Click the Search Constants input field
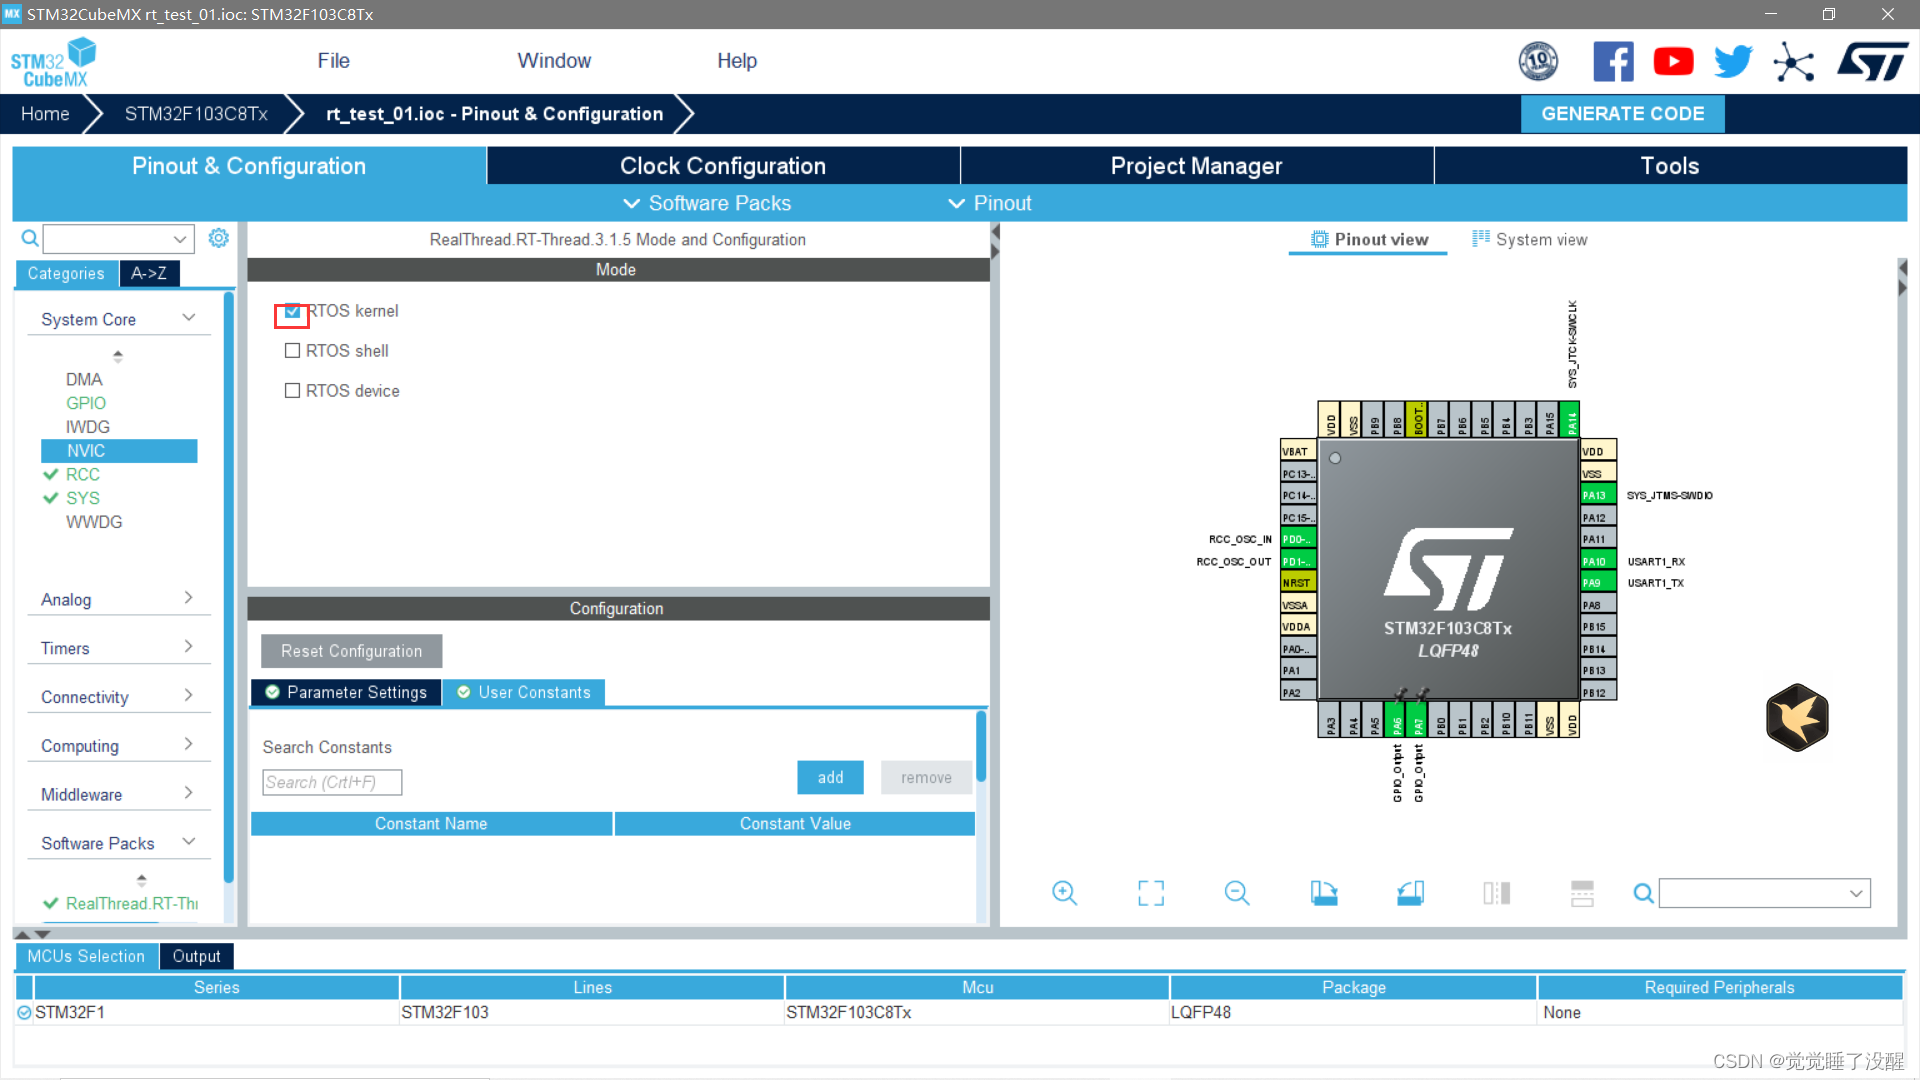 pyautogui.click(x=332, y=782)
